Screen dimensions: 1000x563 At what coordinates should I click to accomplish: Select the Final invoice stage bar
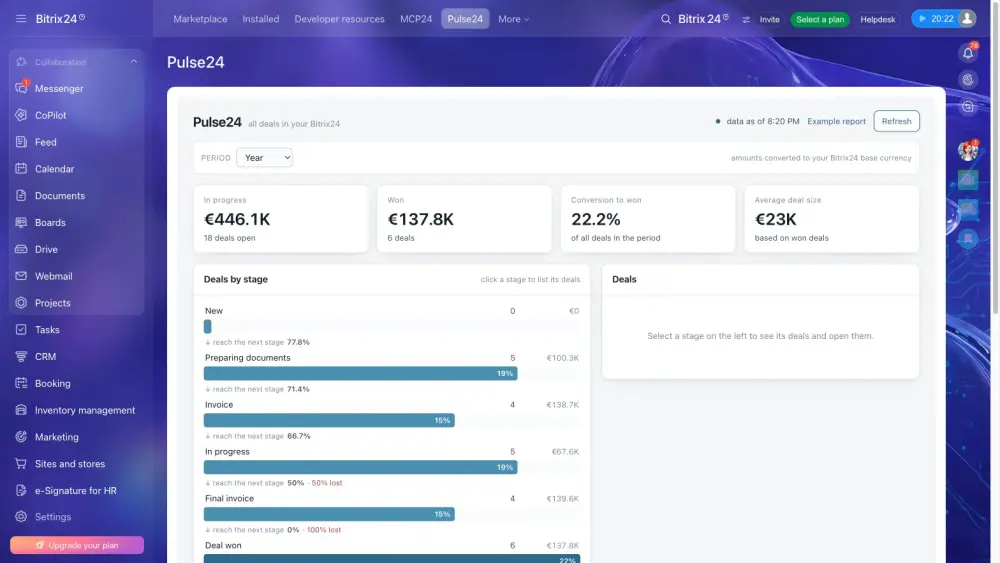click(x=329, y=514)
